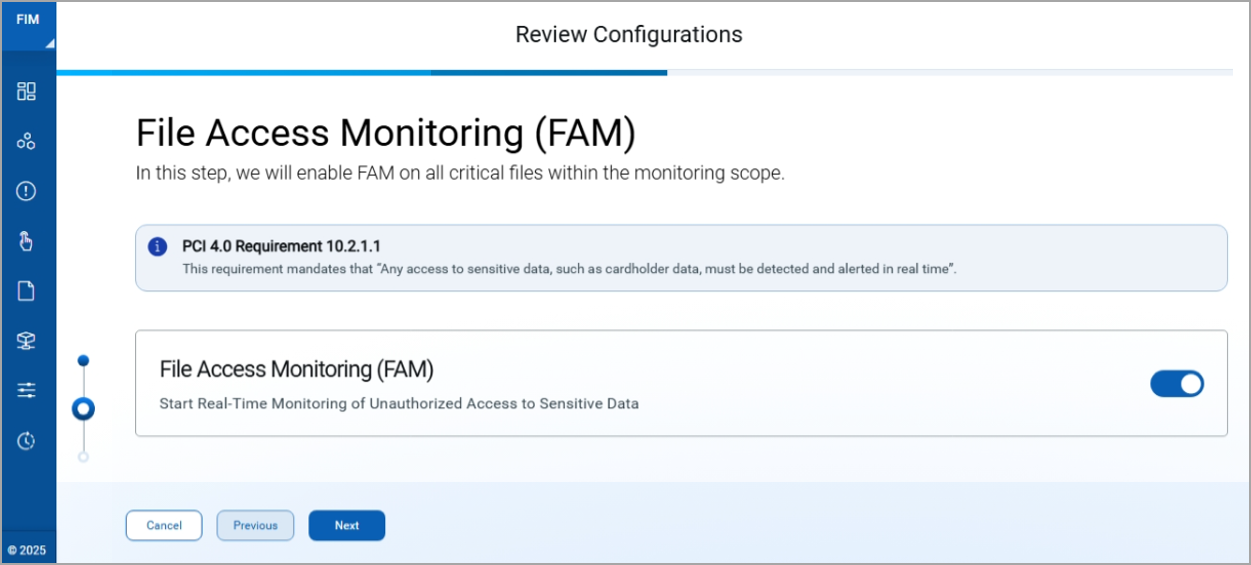This screenshot has height=565, width=1251.
Task: Click the Previous button
Action: 255,525
